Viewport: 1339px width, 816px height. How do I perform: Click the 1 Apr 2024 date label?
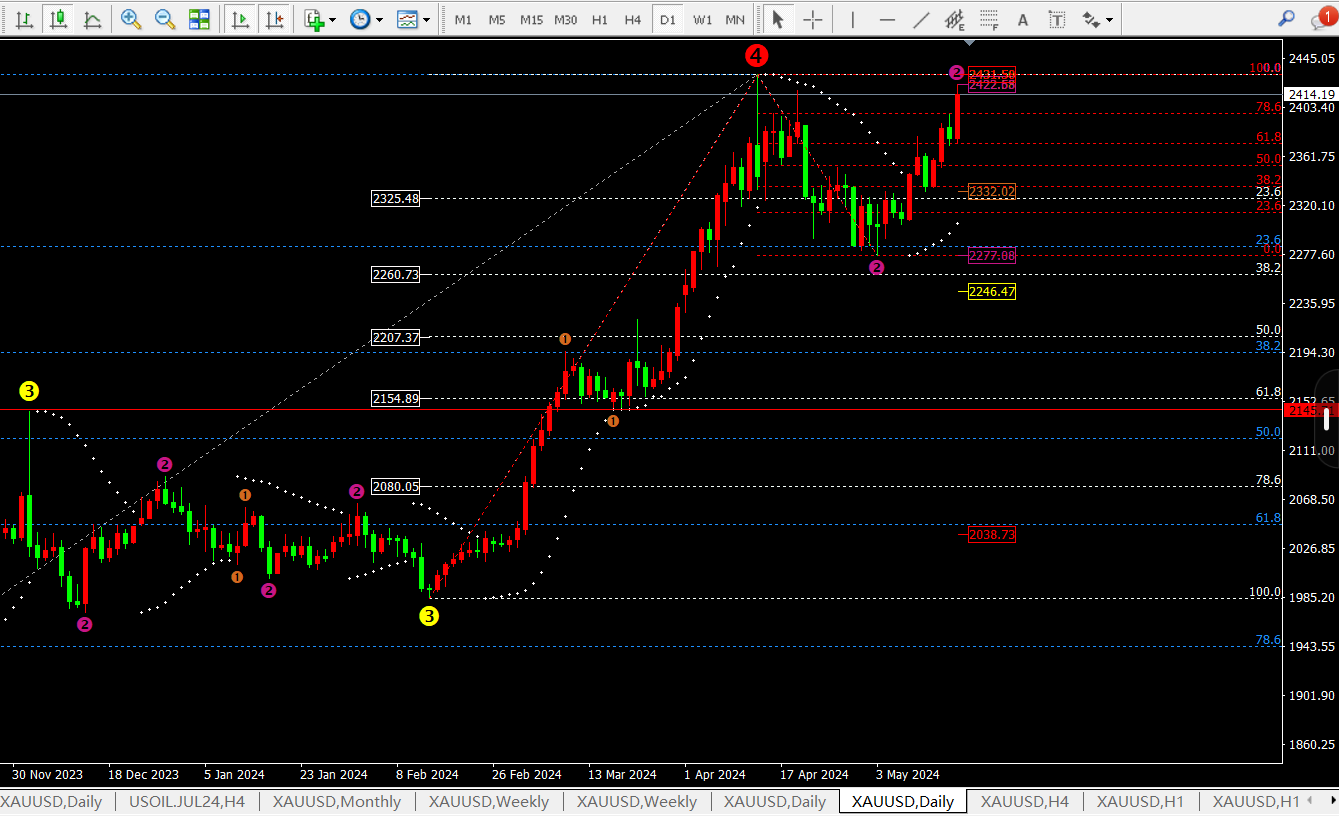coord(715,775)
